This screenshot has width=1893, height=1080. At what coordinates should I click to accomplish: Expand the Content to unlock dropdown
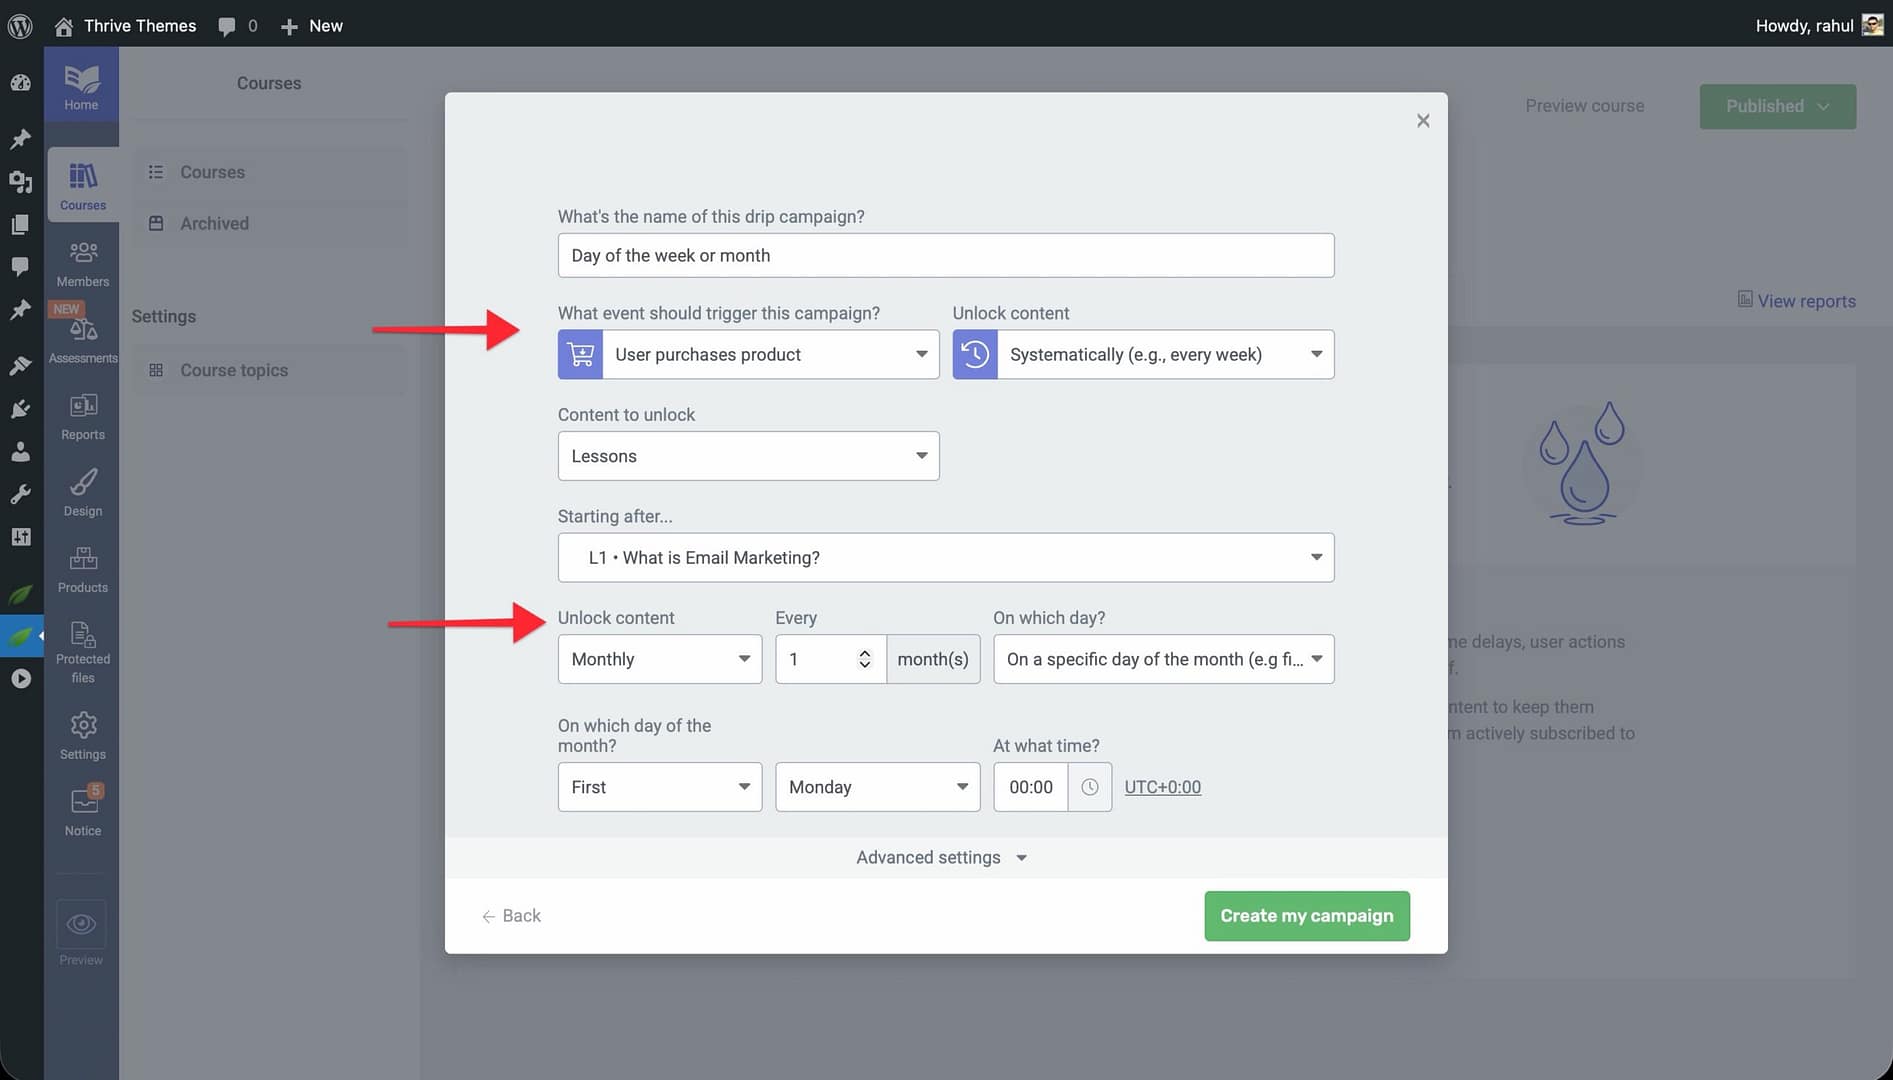748,456
